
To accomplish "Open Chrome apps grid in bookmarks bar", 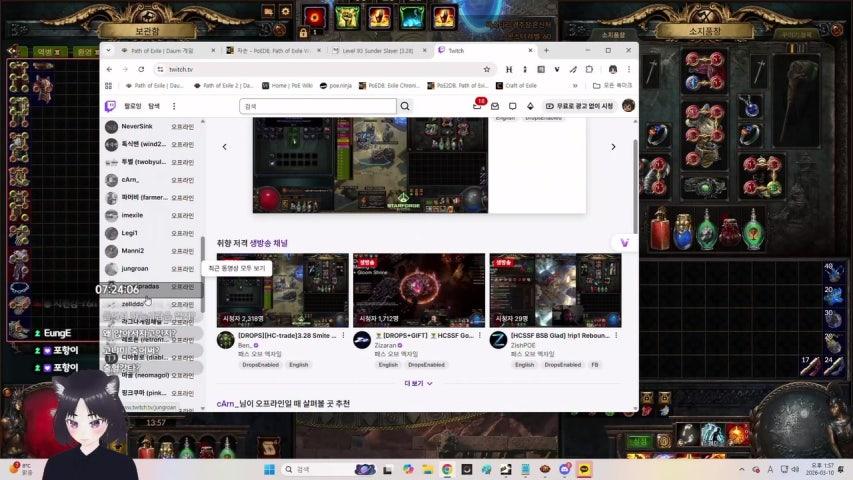I will 108,85.
